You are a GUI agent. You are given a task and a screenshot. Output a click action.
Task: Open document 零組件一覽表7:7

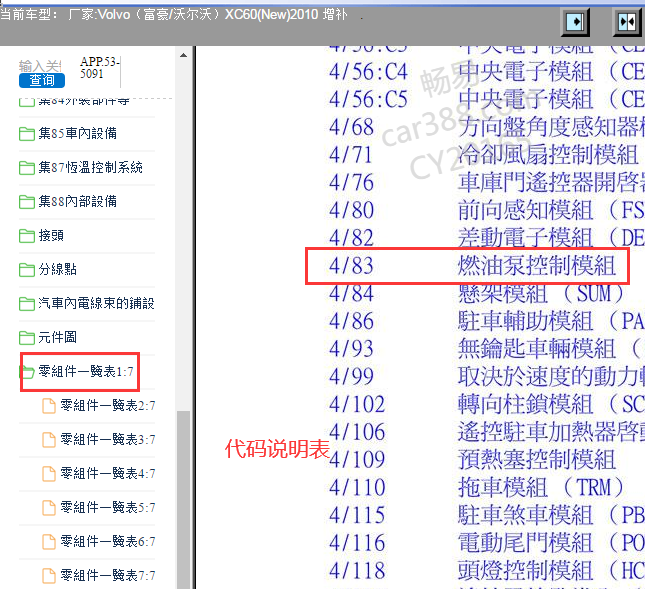point(108,575)
